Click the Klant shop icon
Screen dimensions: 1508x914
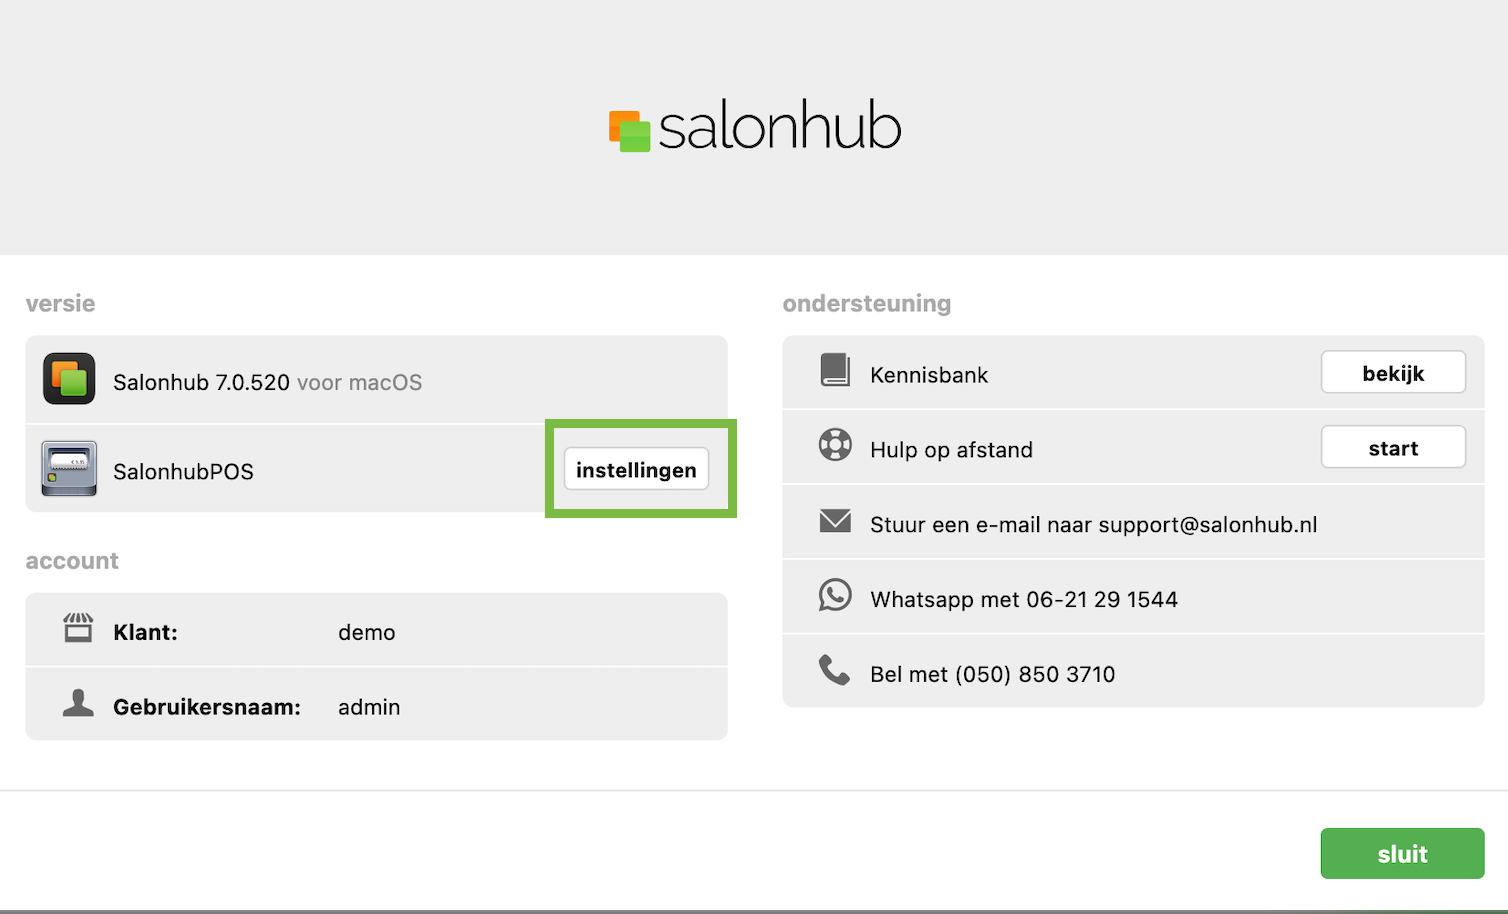coord(78,628)
